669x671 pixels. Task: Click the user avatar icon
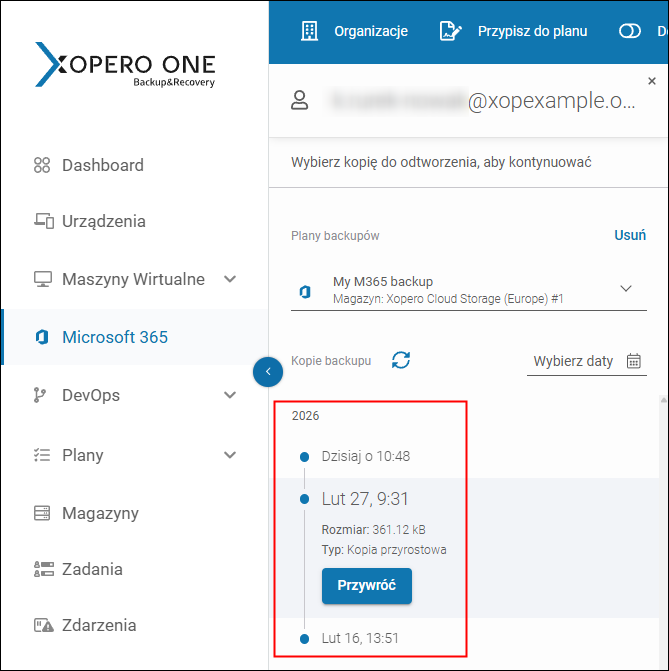300,101
